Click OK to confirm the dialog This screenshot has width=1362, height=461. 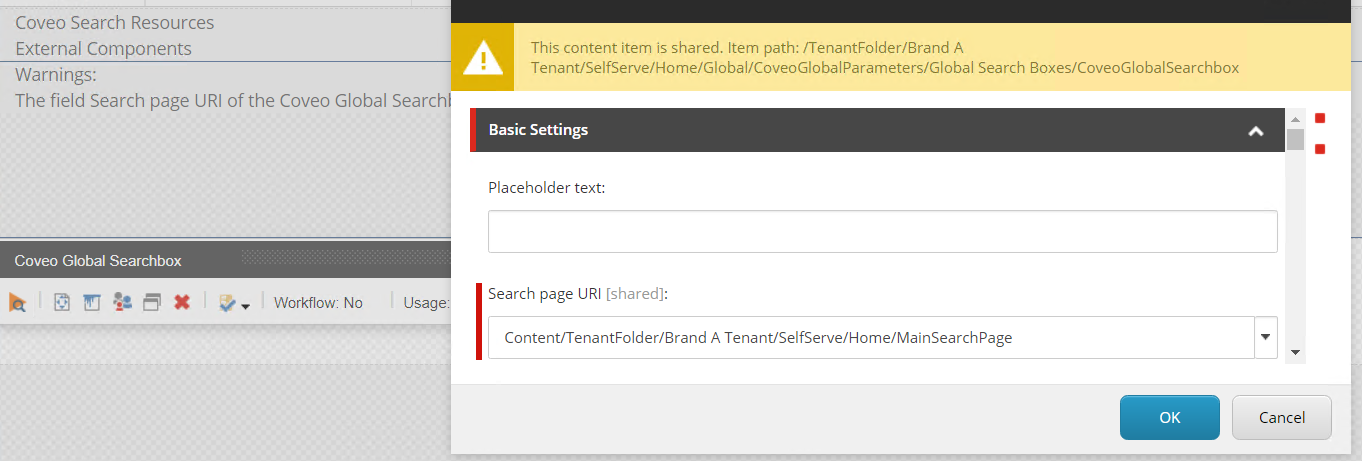pyautogui.click(x=1170, y=418)
